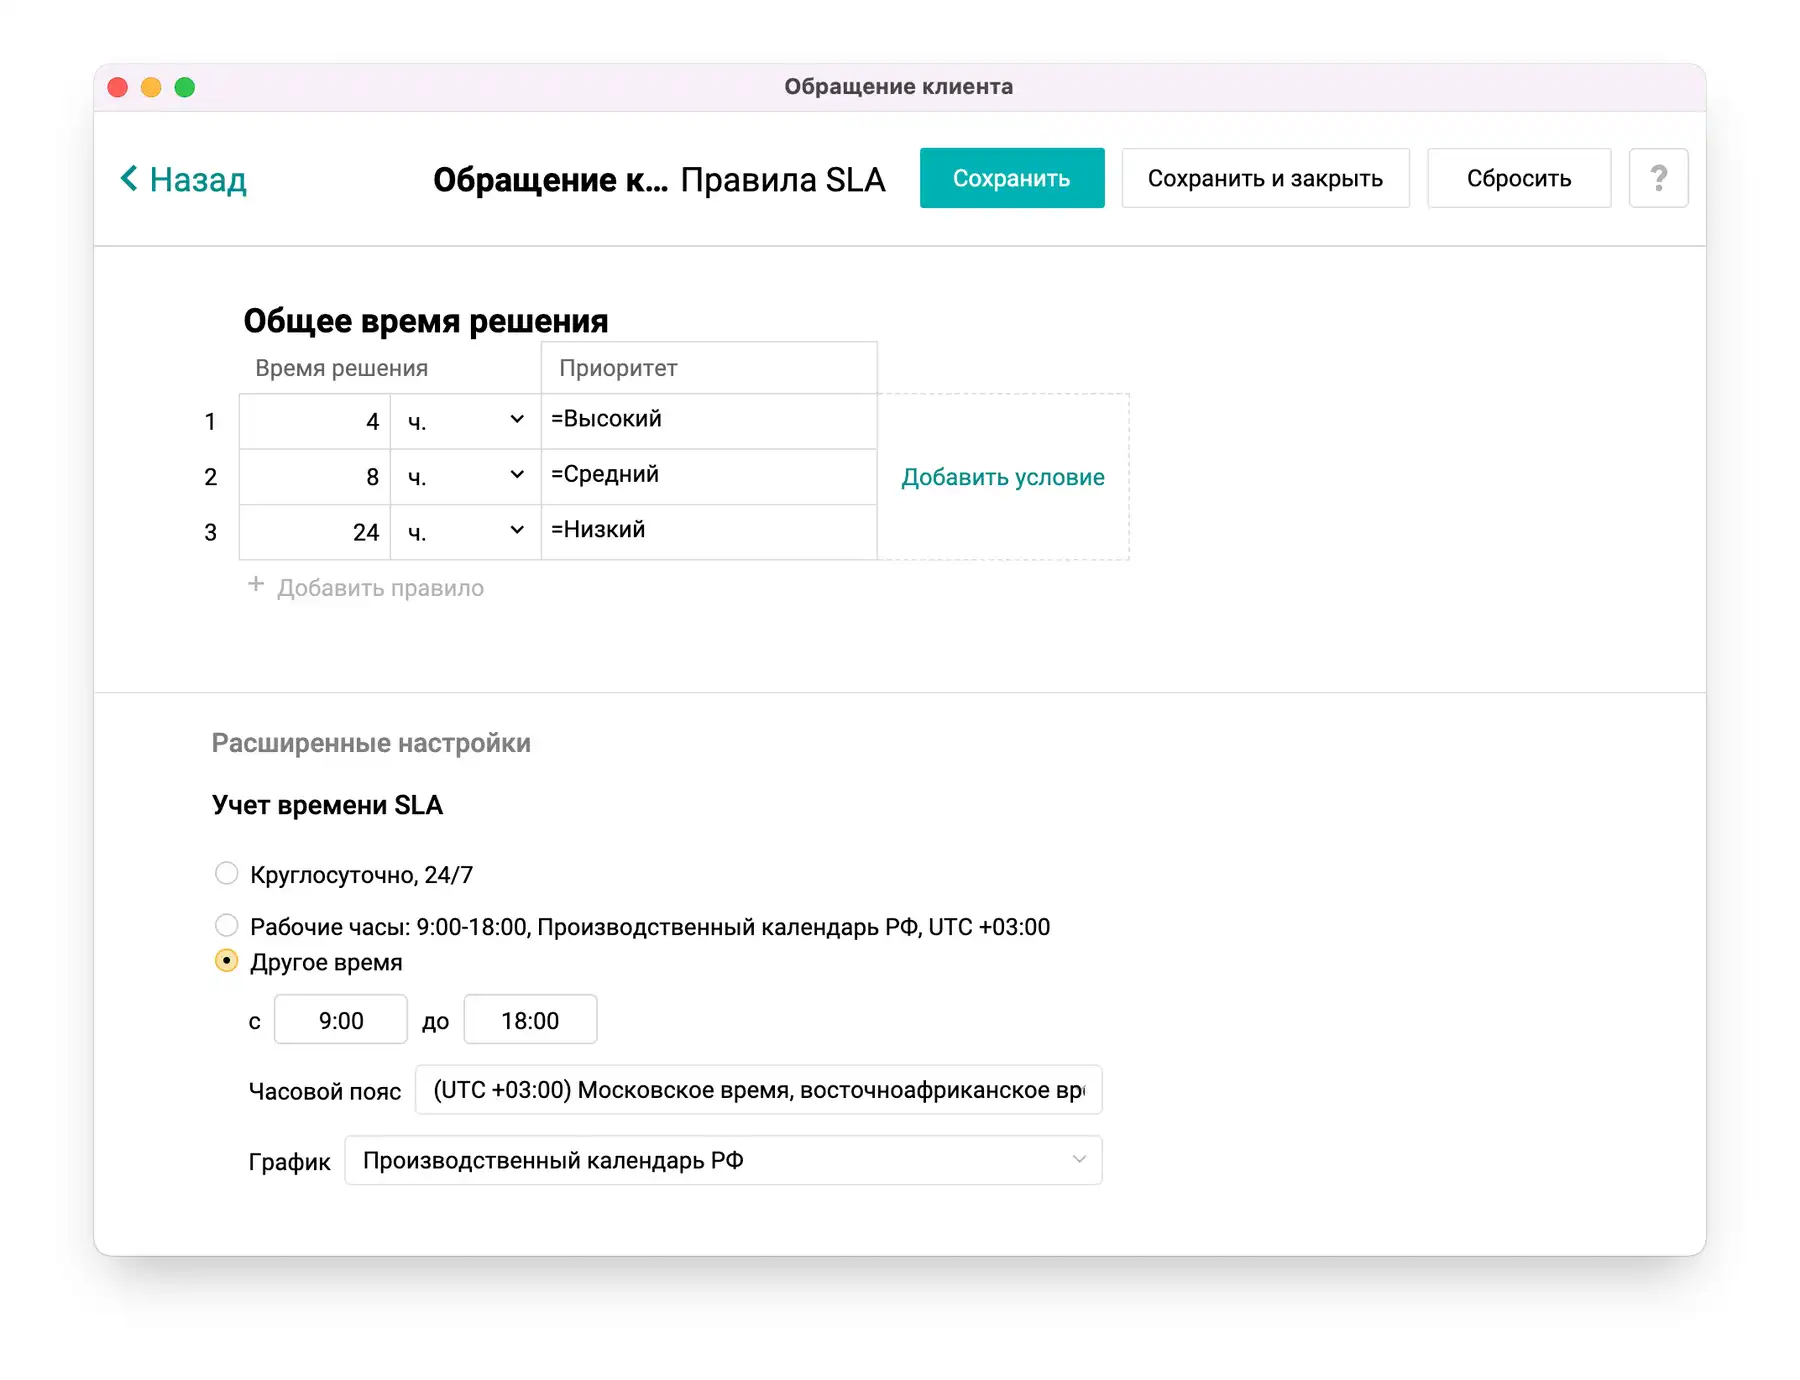1800x1380 pixels.
Task: Click the Общее время решения heading
Action: (x=426, y=321)
